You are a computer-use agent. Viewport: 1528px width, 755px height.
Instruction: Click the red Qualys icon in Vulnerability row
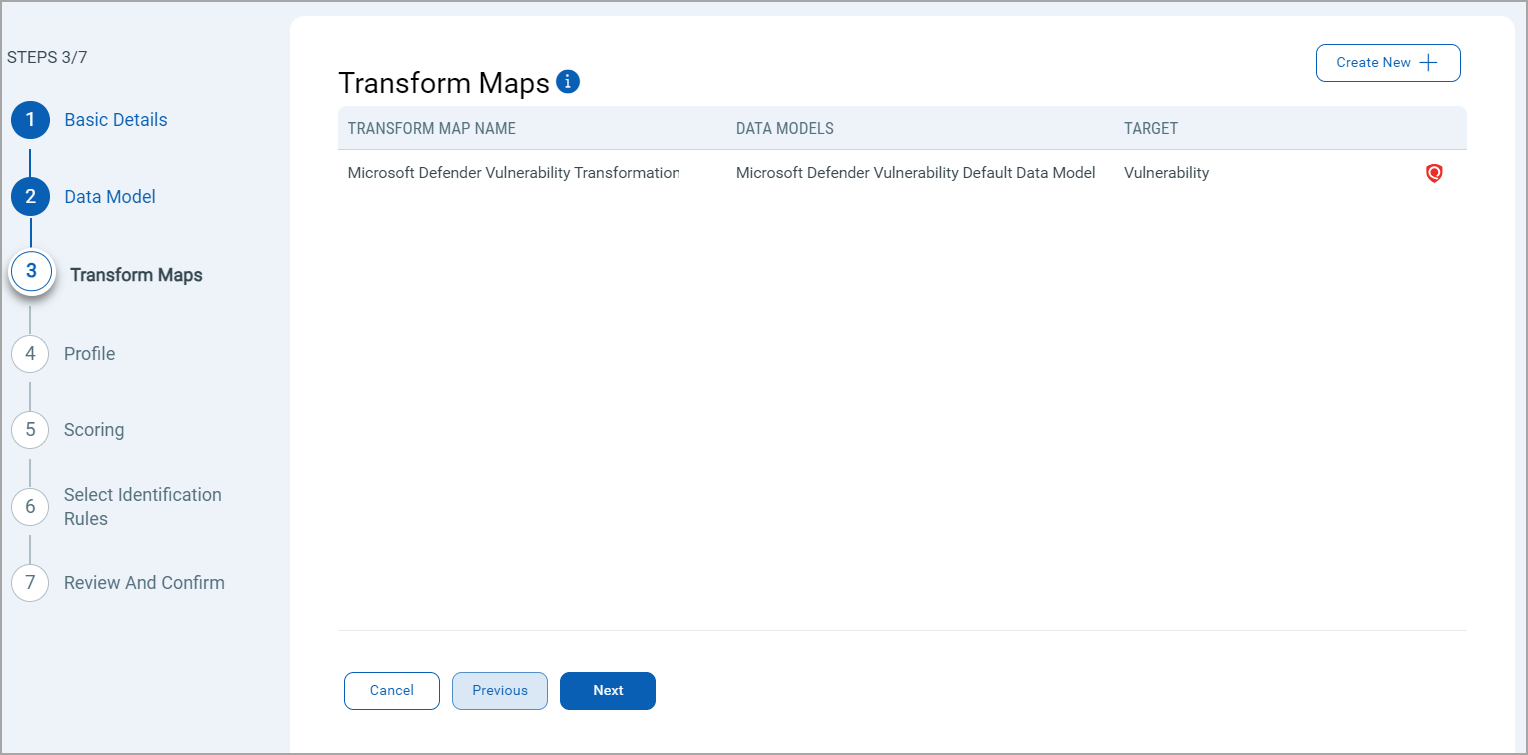1434,174
